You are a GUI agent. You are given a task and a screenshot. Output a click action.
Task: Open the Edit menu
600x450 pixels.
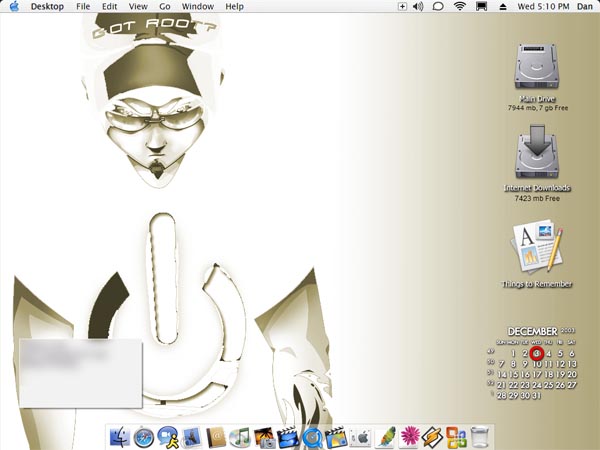tap(109, 7)
